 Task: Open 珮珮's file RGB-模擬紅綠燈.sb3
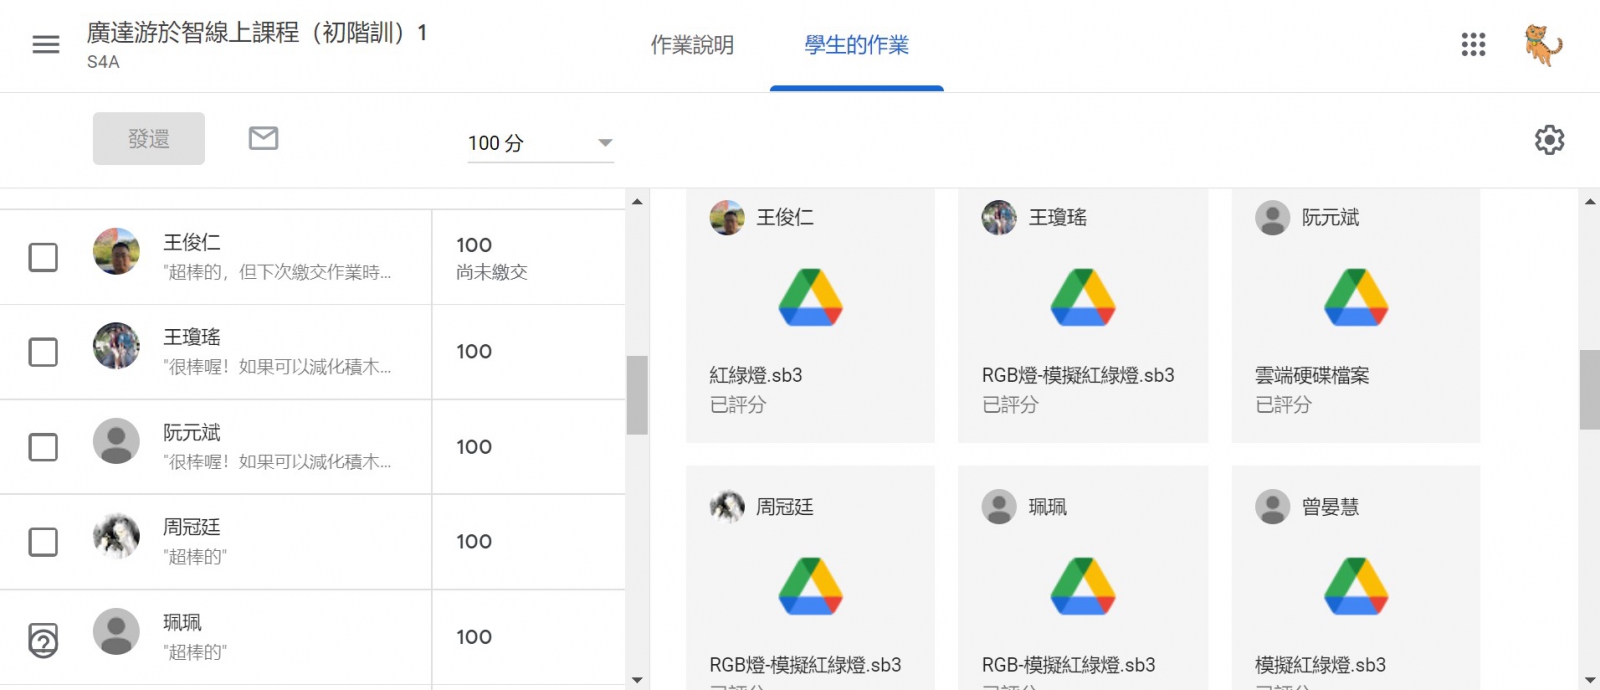coord(1068,665)
